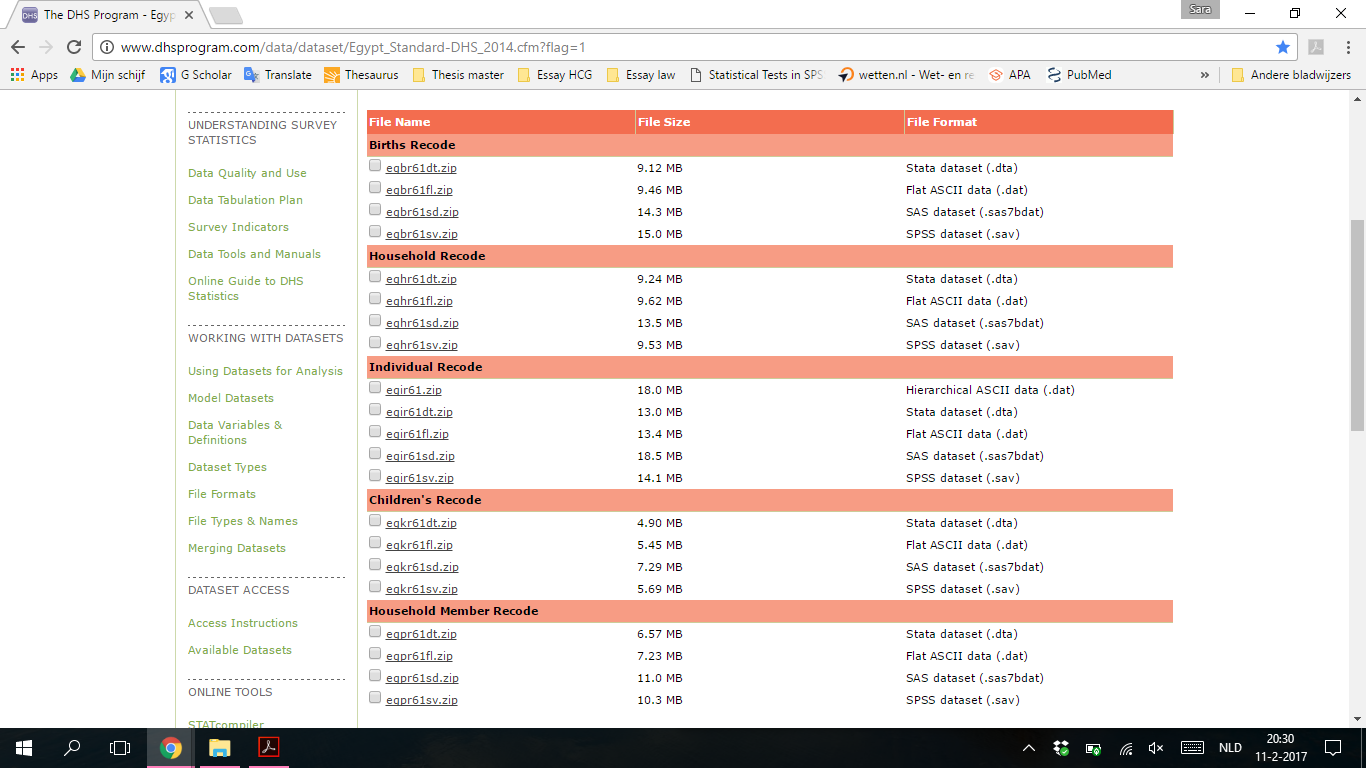Open the Translate bookmark
This screenshot has height=768, width=1366.
coord(278,75)
